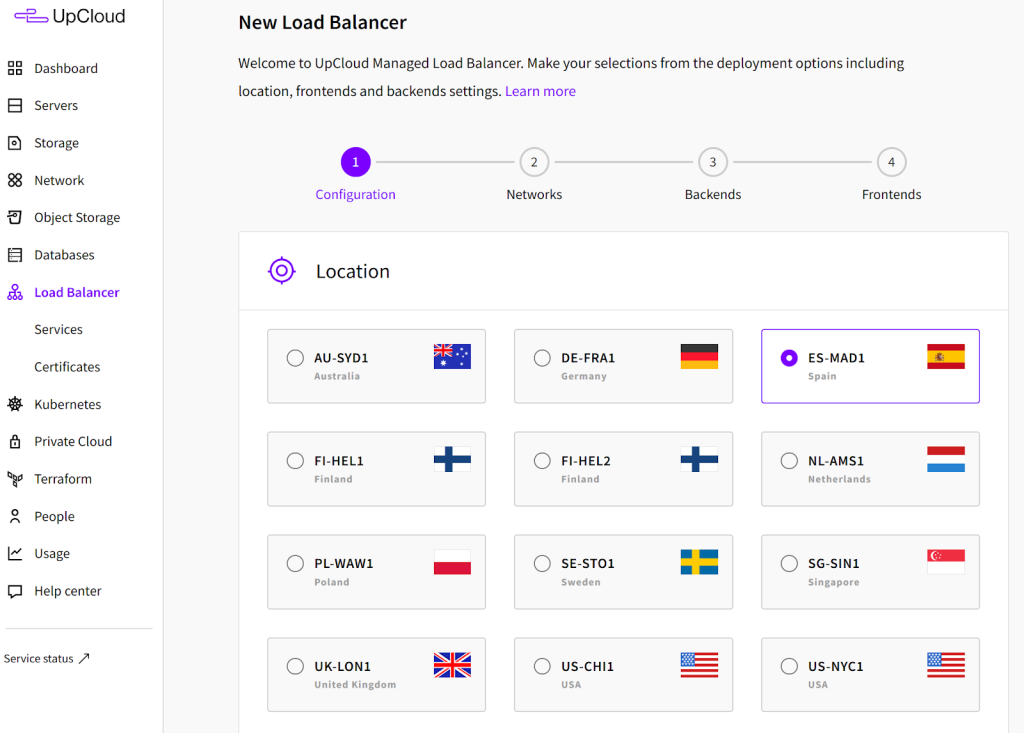Screen dimensions: 1024x733
Task: Open Certificates under Load Balancer
Action: 67,367
